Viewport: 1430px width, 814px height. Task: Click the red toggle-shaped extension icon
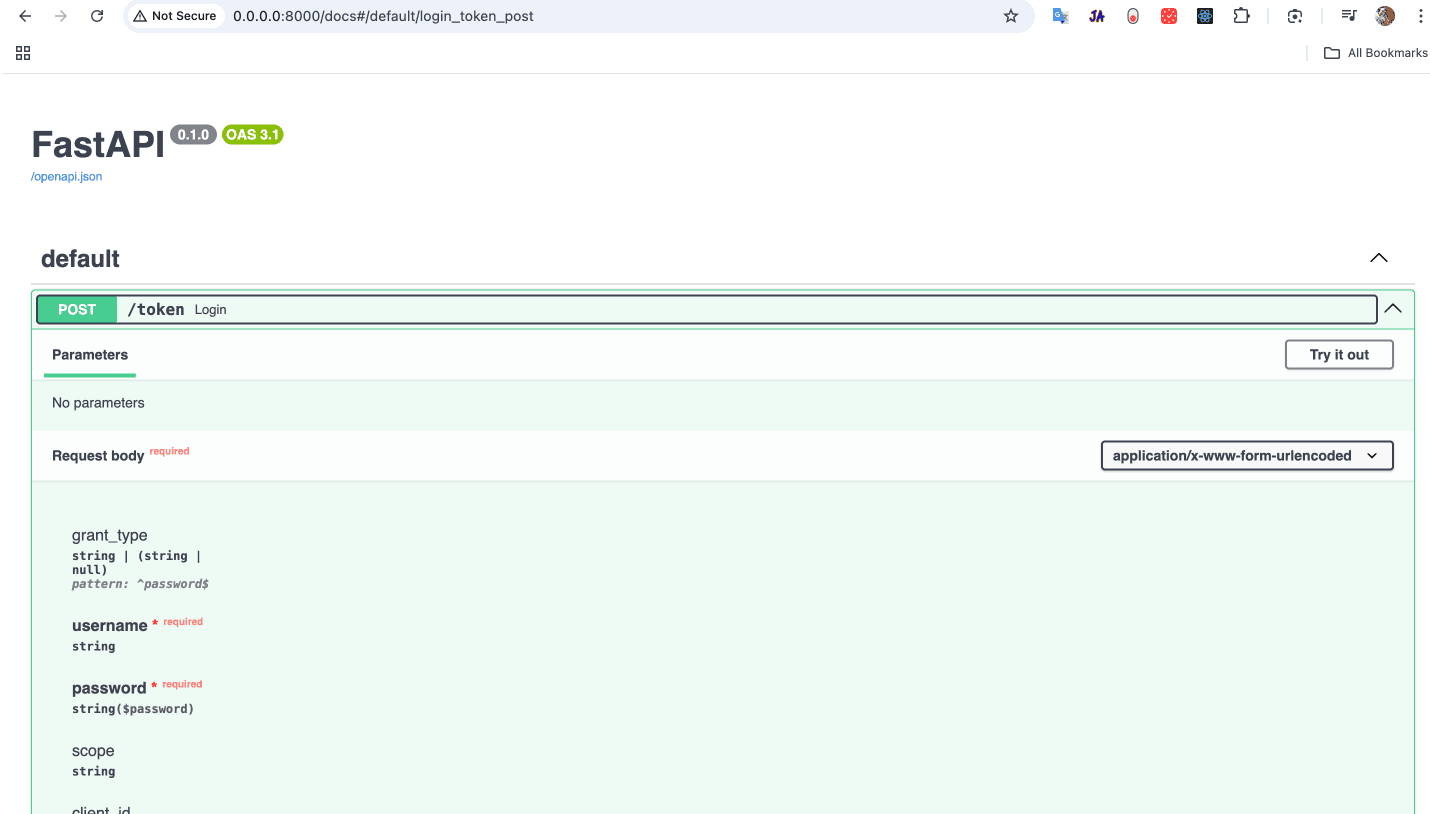click(x=1133, y=16)
